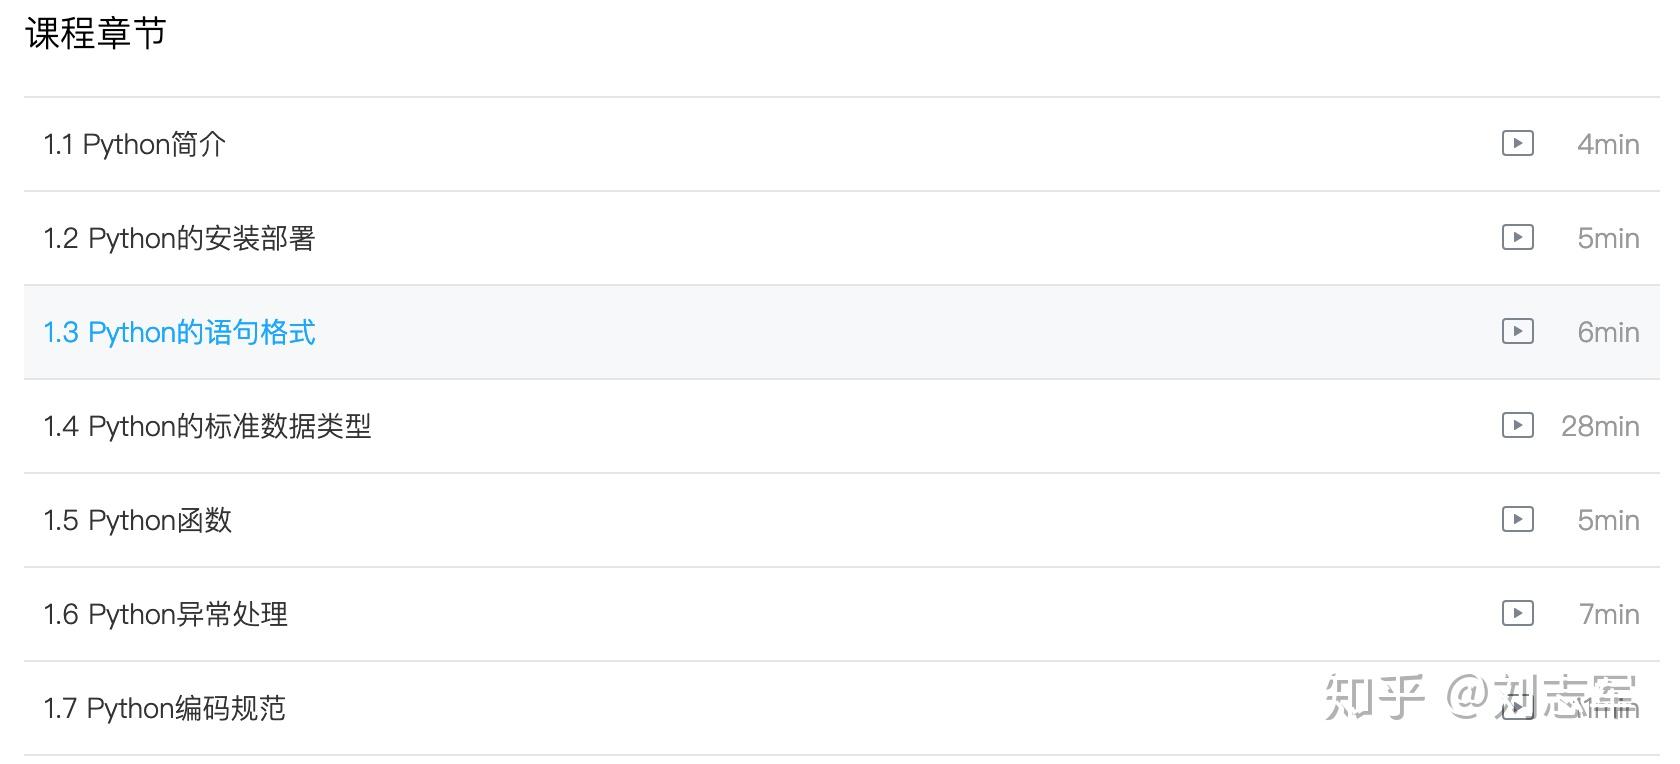The image size is (1680, 764).
Task: Select the highlighted 1.3 Python的语句格式 chapter
Action: (179, 333)
